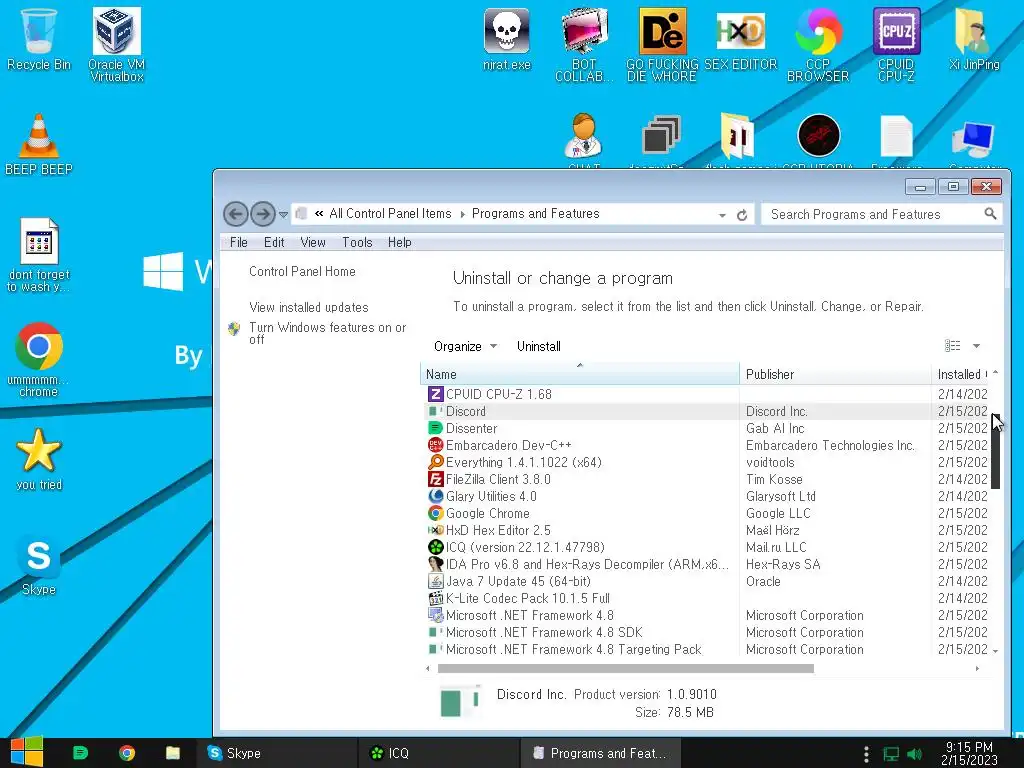1024x768 pixels.
Task: Open the view options dropdown arrow
Action: (x=976, y=345)
